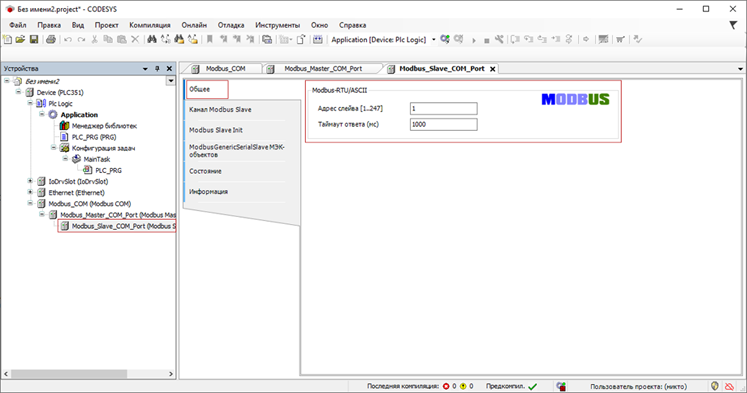Cut selection with the scissors icon
This screenshot has height=393, width=747.
point(94,40)
